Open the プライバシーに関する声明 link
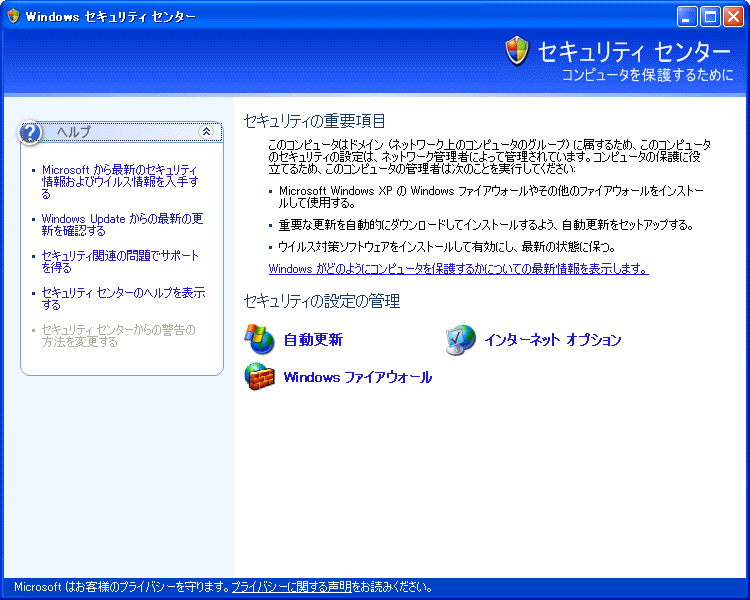This screenshot has width=750, height=600. (292, 587)
